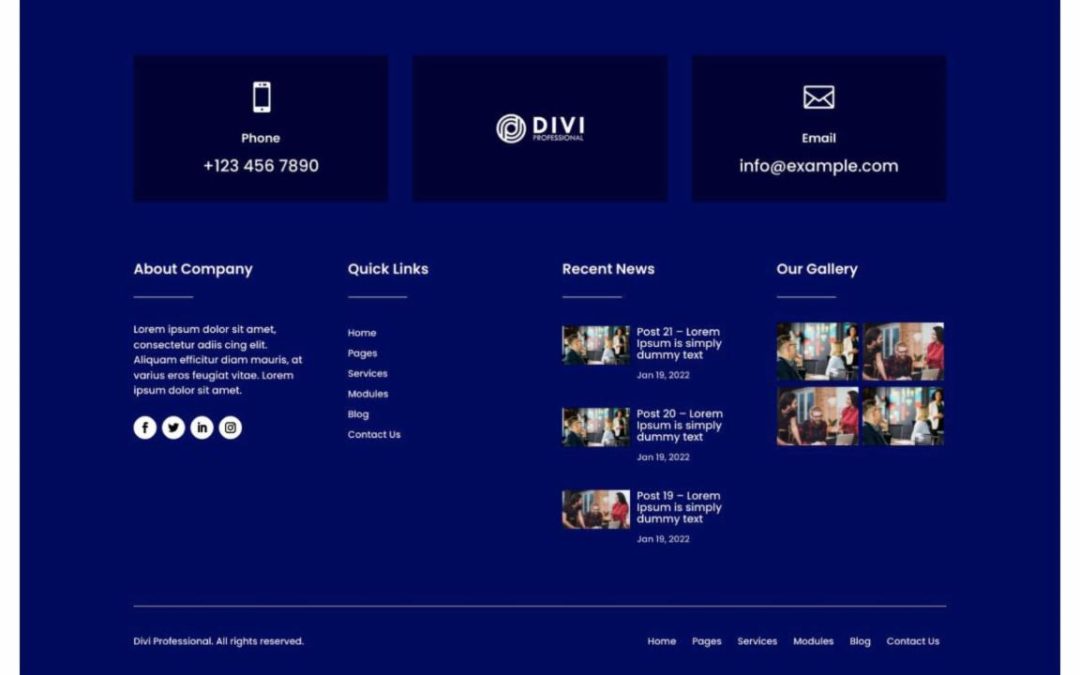Click the Jan 19, 2022 date under Post 21

(663, 375)
